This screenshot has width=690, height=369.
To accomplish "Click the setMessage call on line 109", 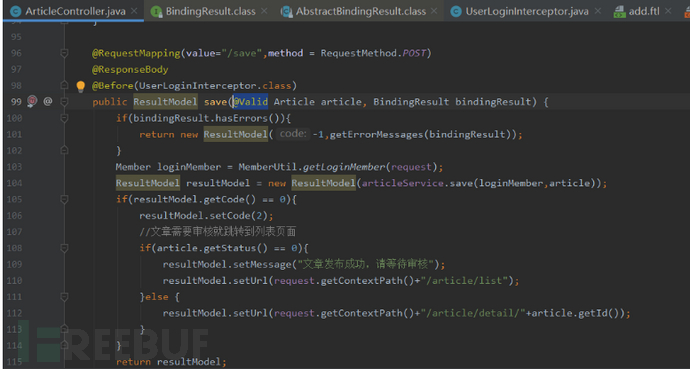I will coord(304,264).
